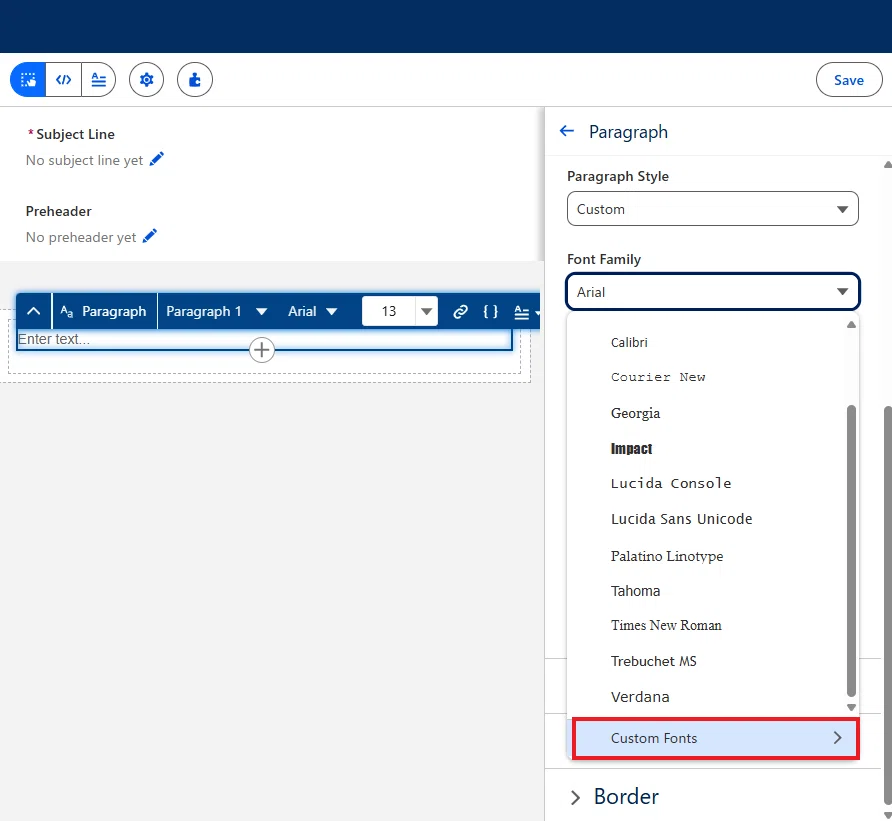892x821 pixels.
Task: Go back from the Paragraph panel
Action: coord(567,131)
